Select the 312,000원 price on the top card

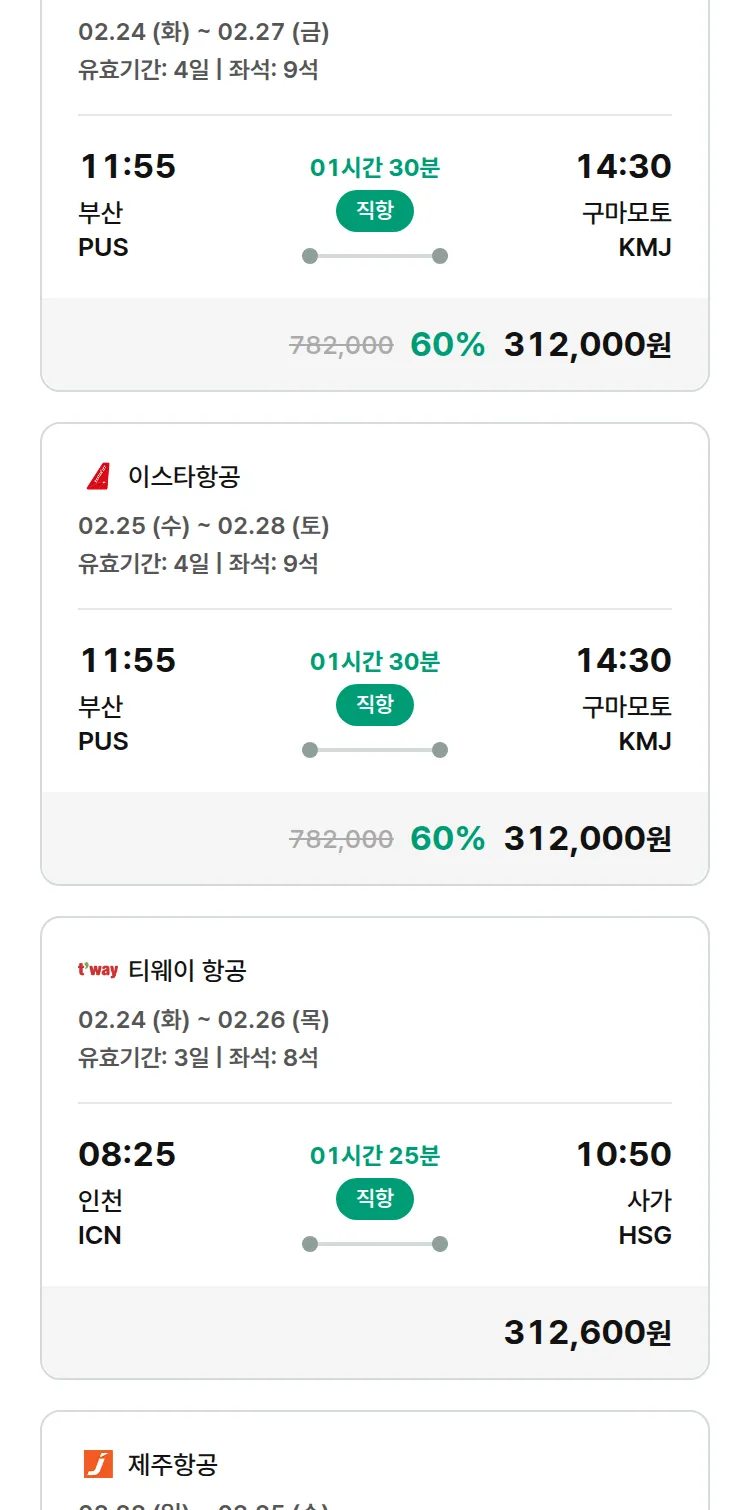587,345
